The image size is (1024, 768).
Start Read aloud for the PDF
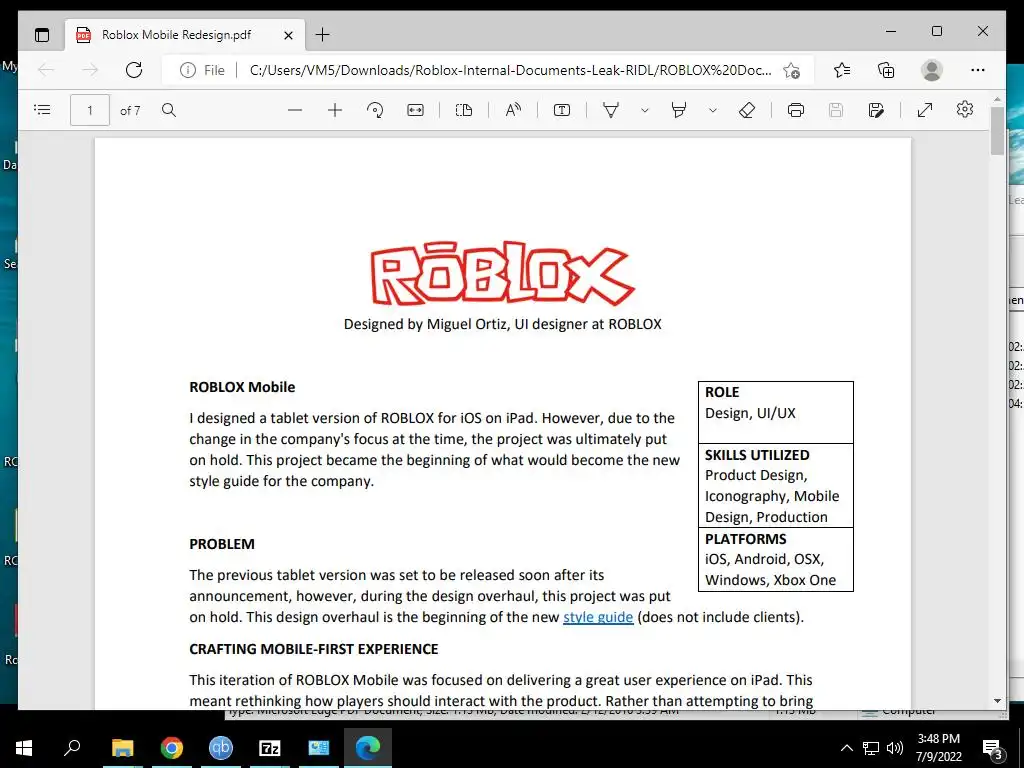click(513, 110)
